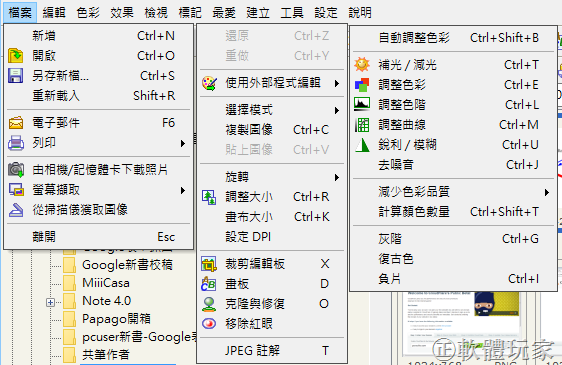
Task: Expand the 選擇模式 submenu arrow
Action: pos(337,110)
